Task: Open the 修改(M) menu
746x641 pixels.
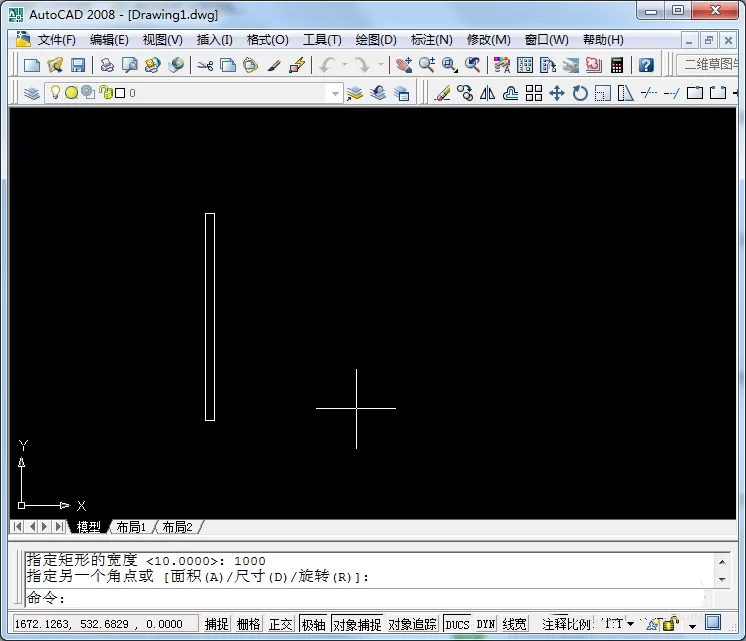Action: coord(488,40)
